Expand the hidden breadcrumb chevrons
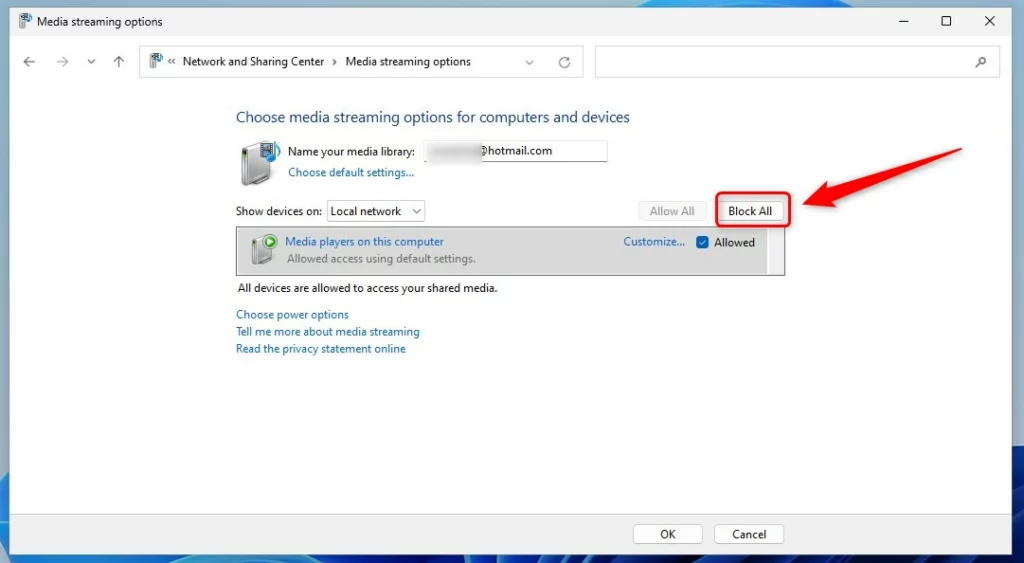Screen dimensions: 1024x563 [172, 61]
